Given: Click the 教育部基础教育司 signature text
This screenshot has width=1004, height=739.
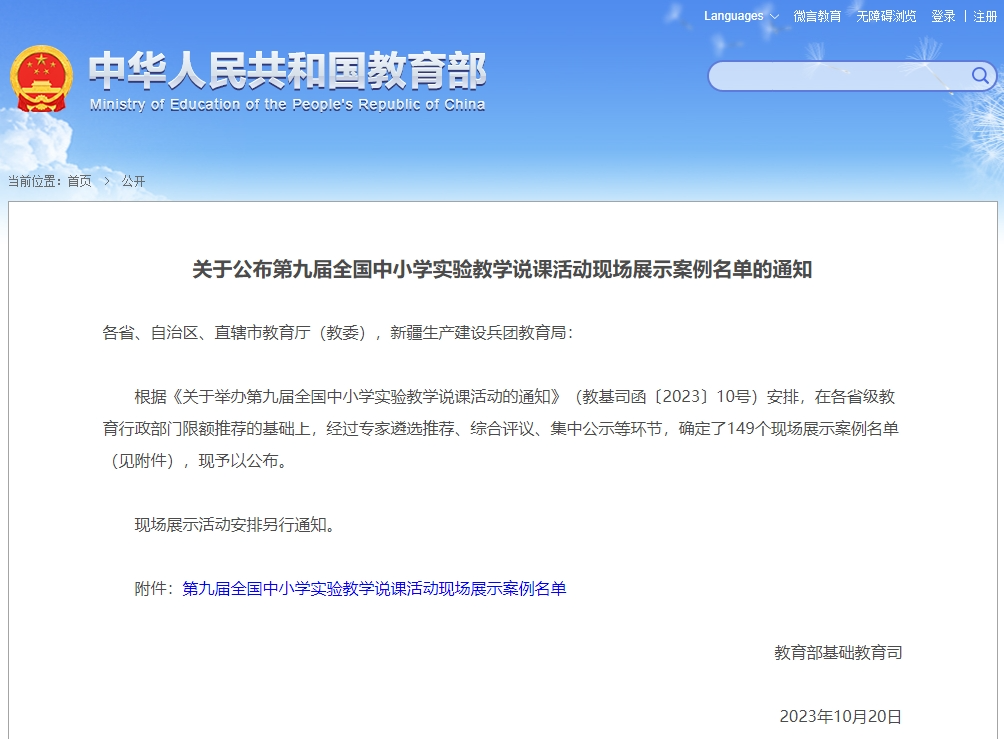Looking at the screenshot, I should coord(838,653).
